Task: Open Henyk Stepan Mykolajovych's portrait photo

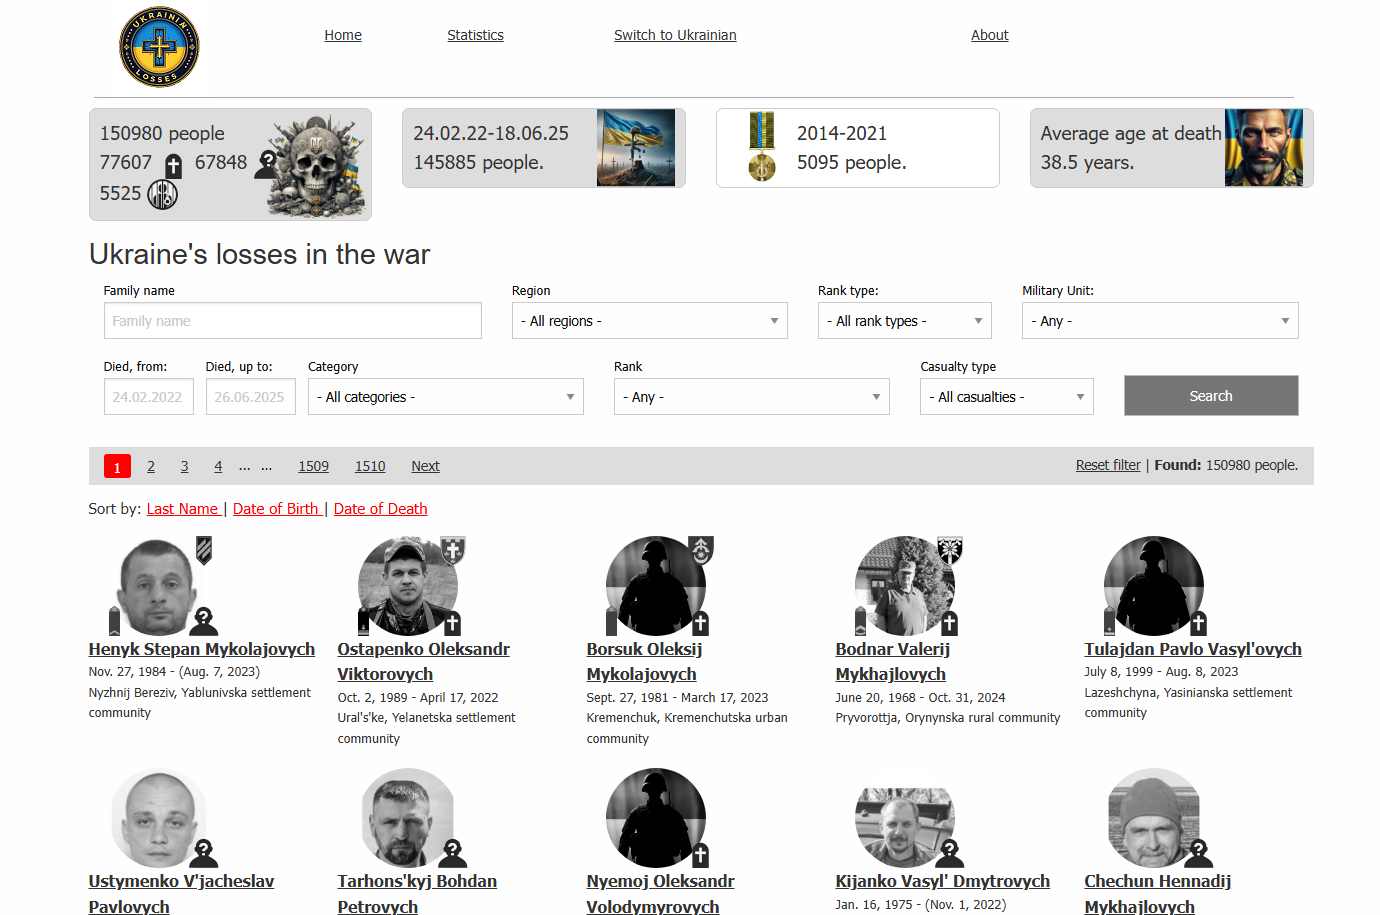Action: (x=158, y=586)
